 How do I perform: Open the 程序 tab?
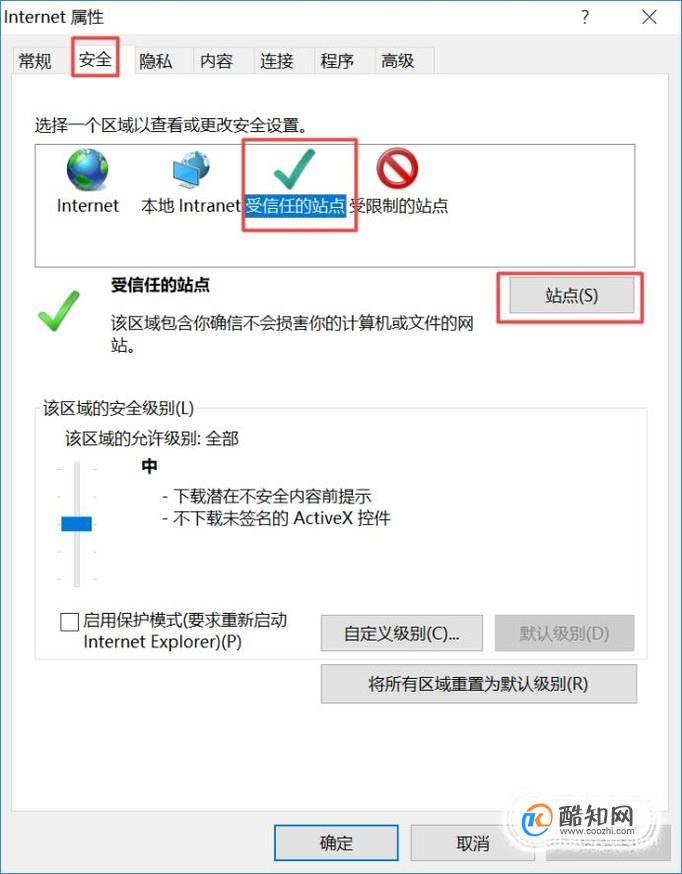coord(337,60)
